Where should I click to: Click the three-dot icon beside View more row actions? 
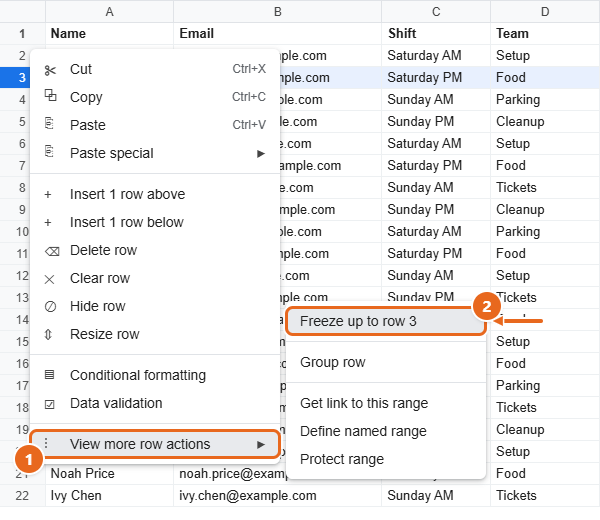click(46, 443)
